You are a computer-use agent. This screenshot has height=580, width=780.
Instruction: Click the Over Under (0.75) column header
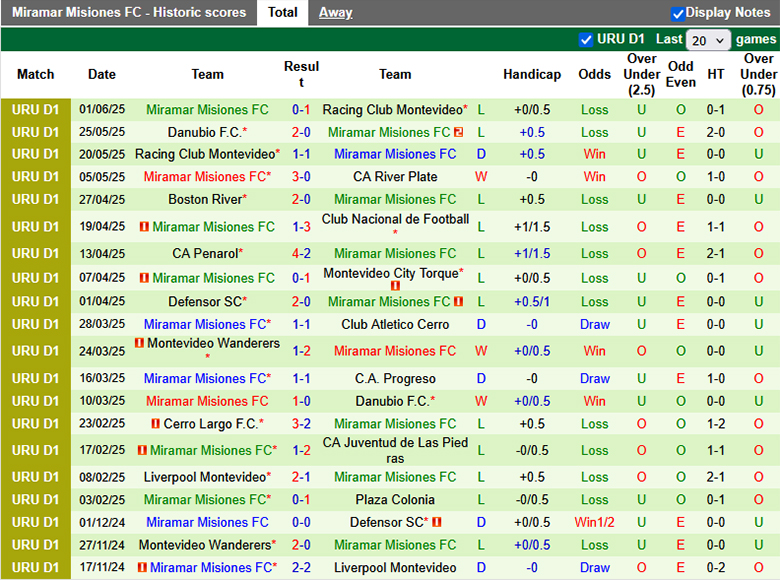point(758,75)
